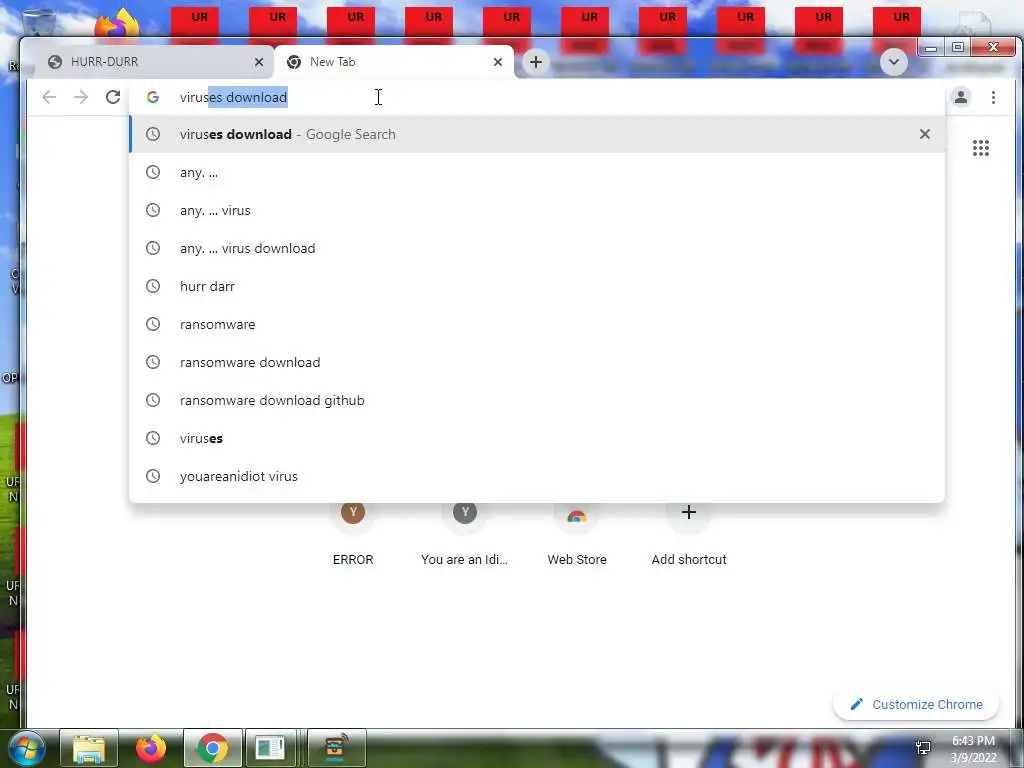Screen dimensions: 1024x768
Task: Click Customize Chrome button
Action: [x=916, y=704]
